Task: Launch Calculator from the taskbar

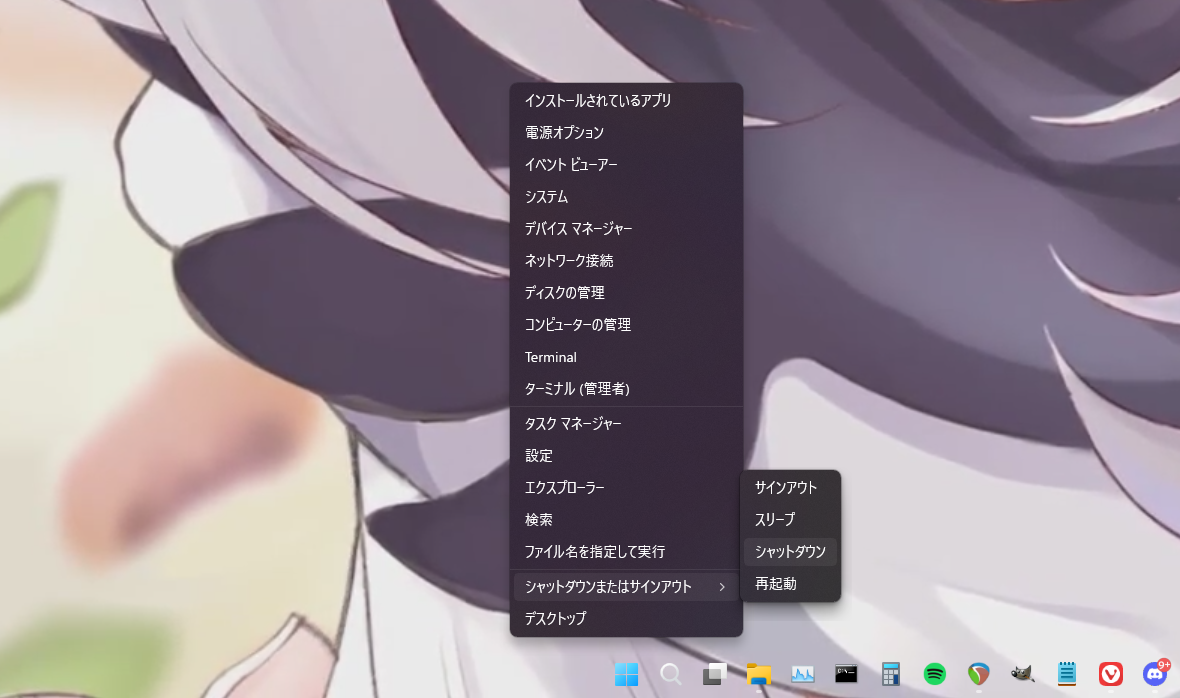Action: [890, 674]
